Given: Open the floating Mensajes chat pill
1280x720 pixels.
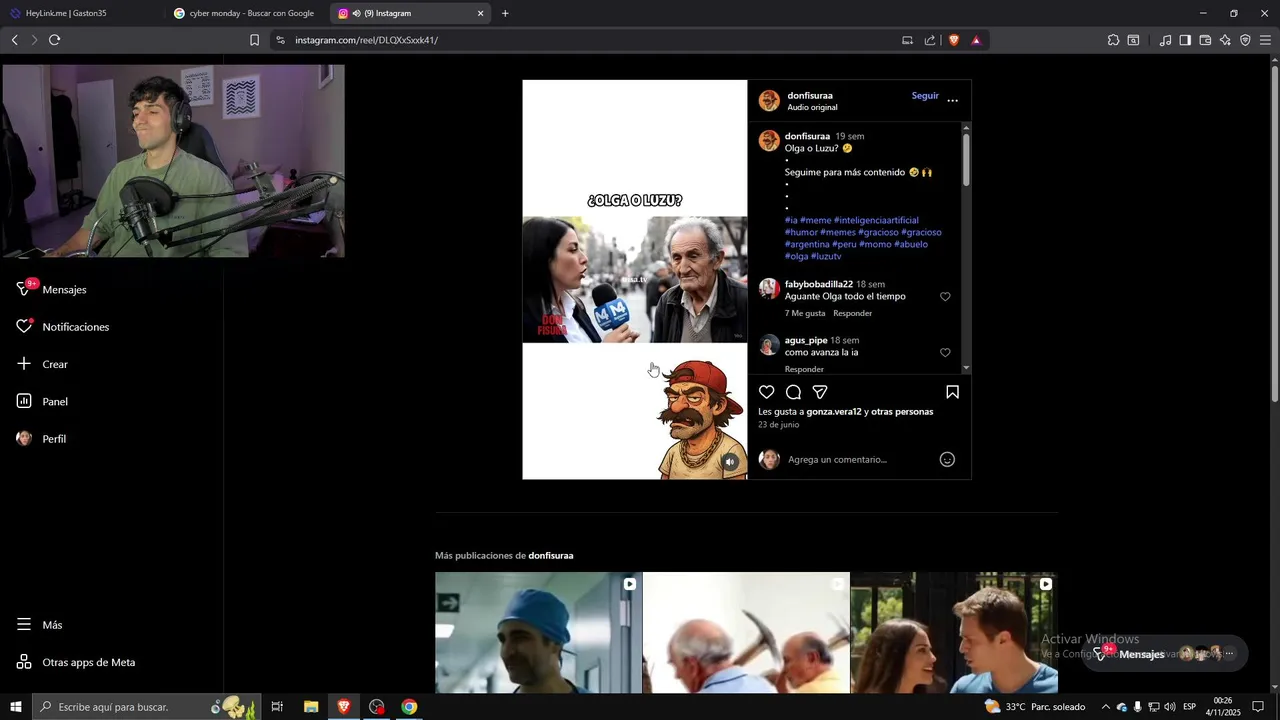Looking at the screenshot, I should click(1165, 654).
